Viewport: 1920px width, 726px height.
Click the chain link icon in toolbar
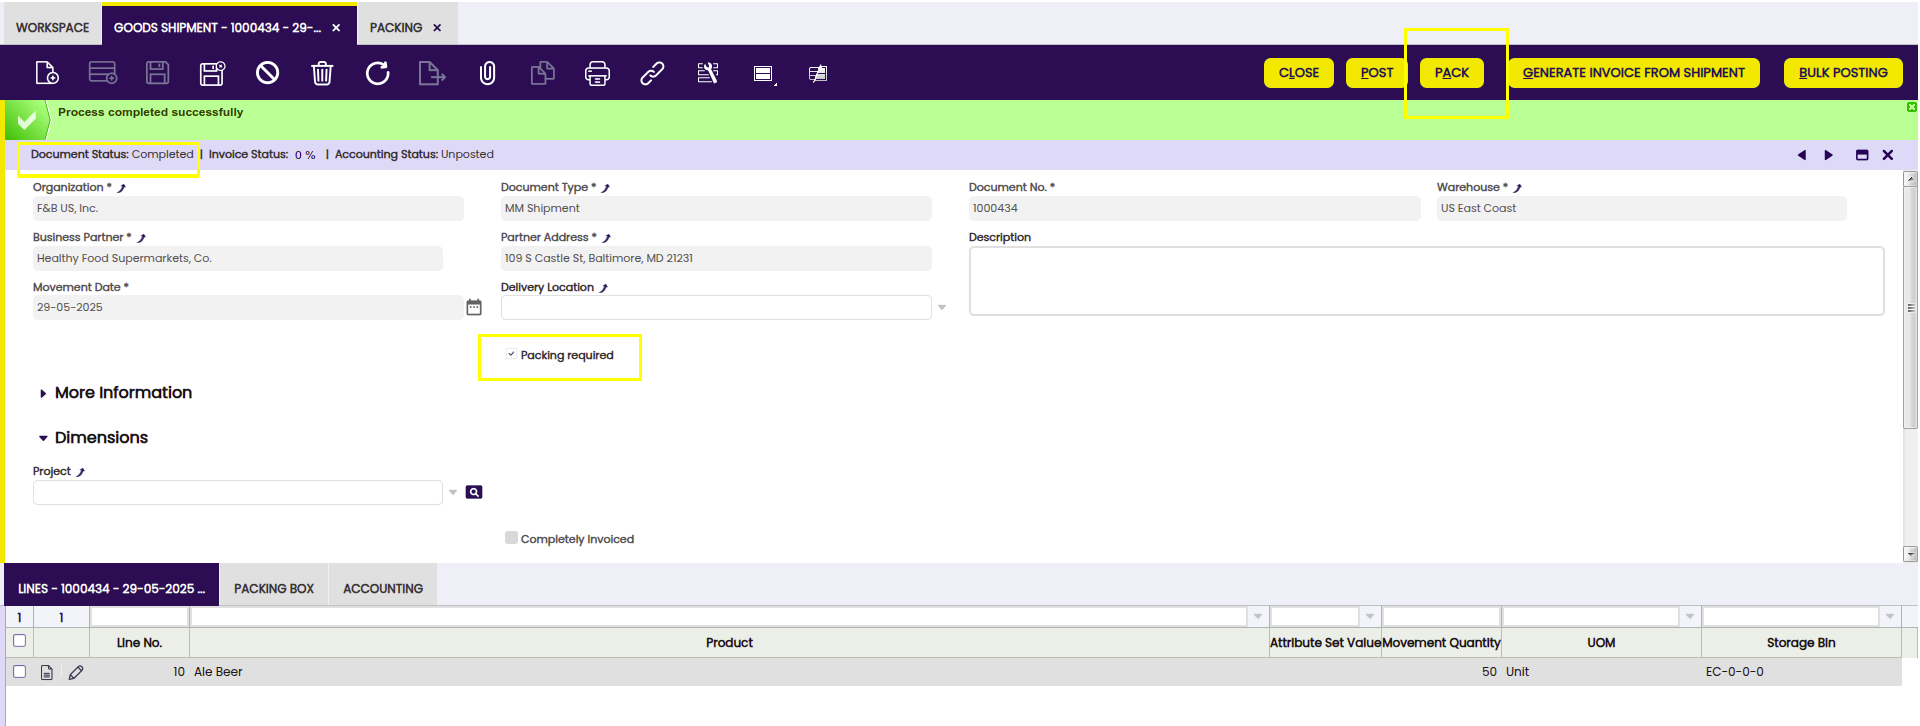(x=652, y=73)
